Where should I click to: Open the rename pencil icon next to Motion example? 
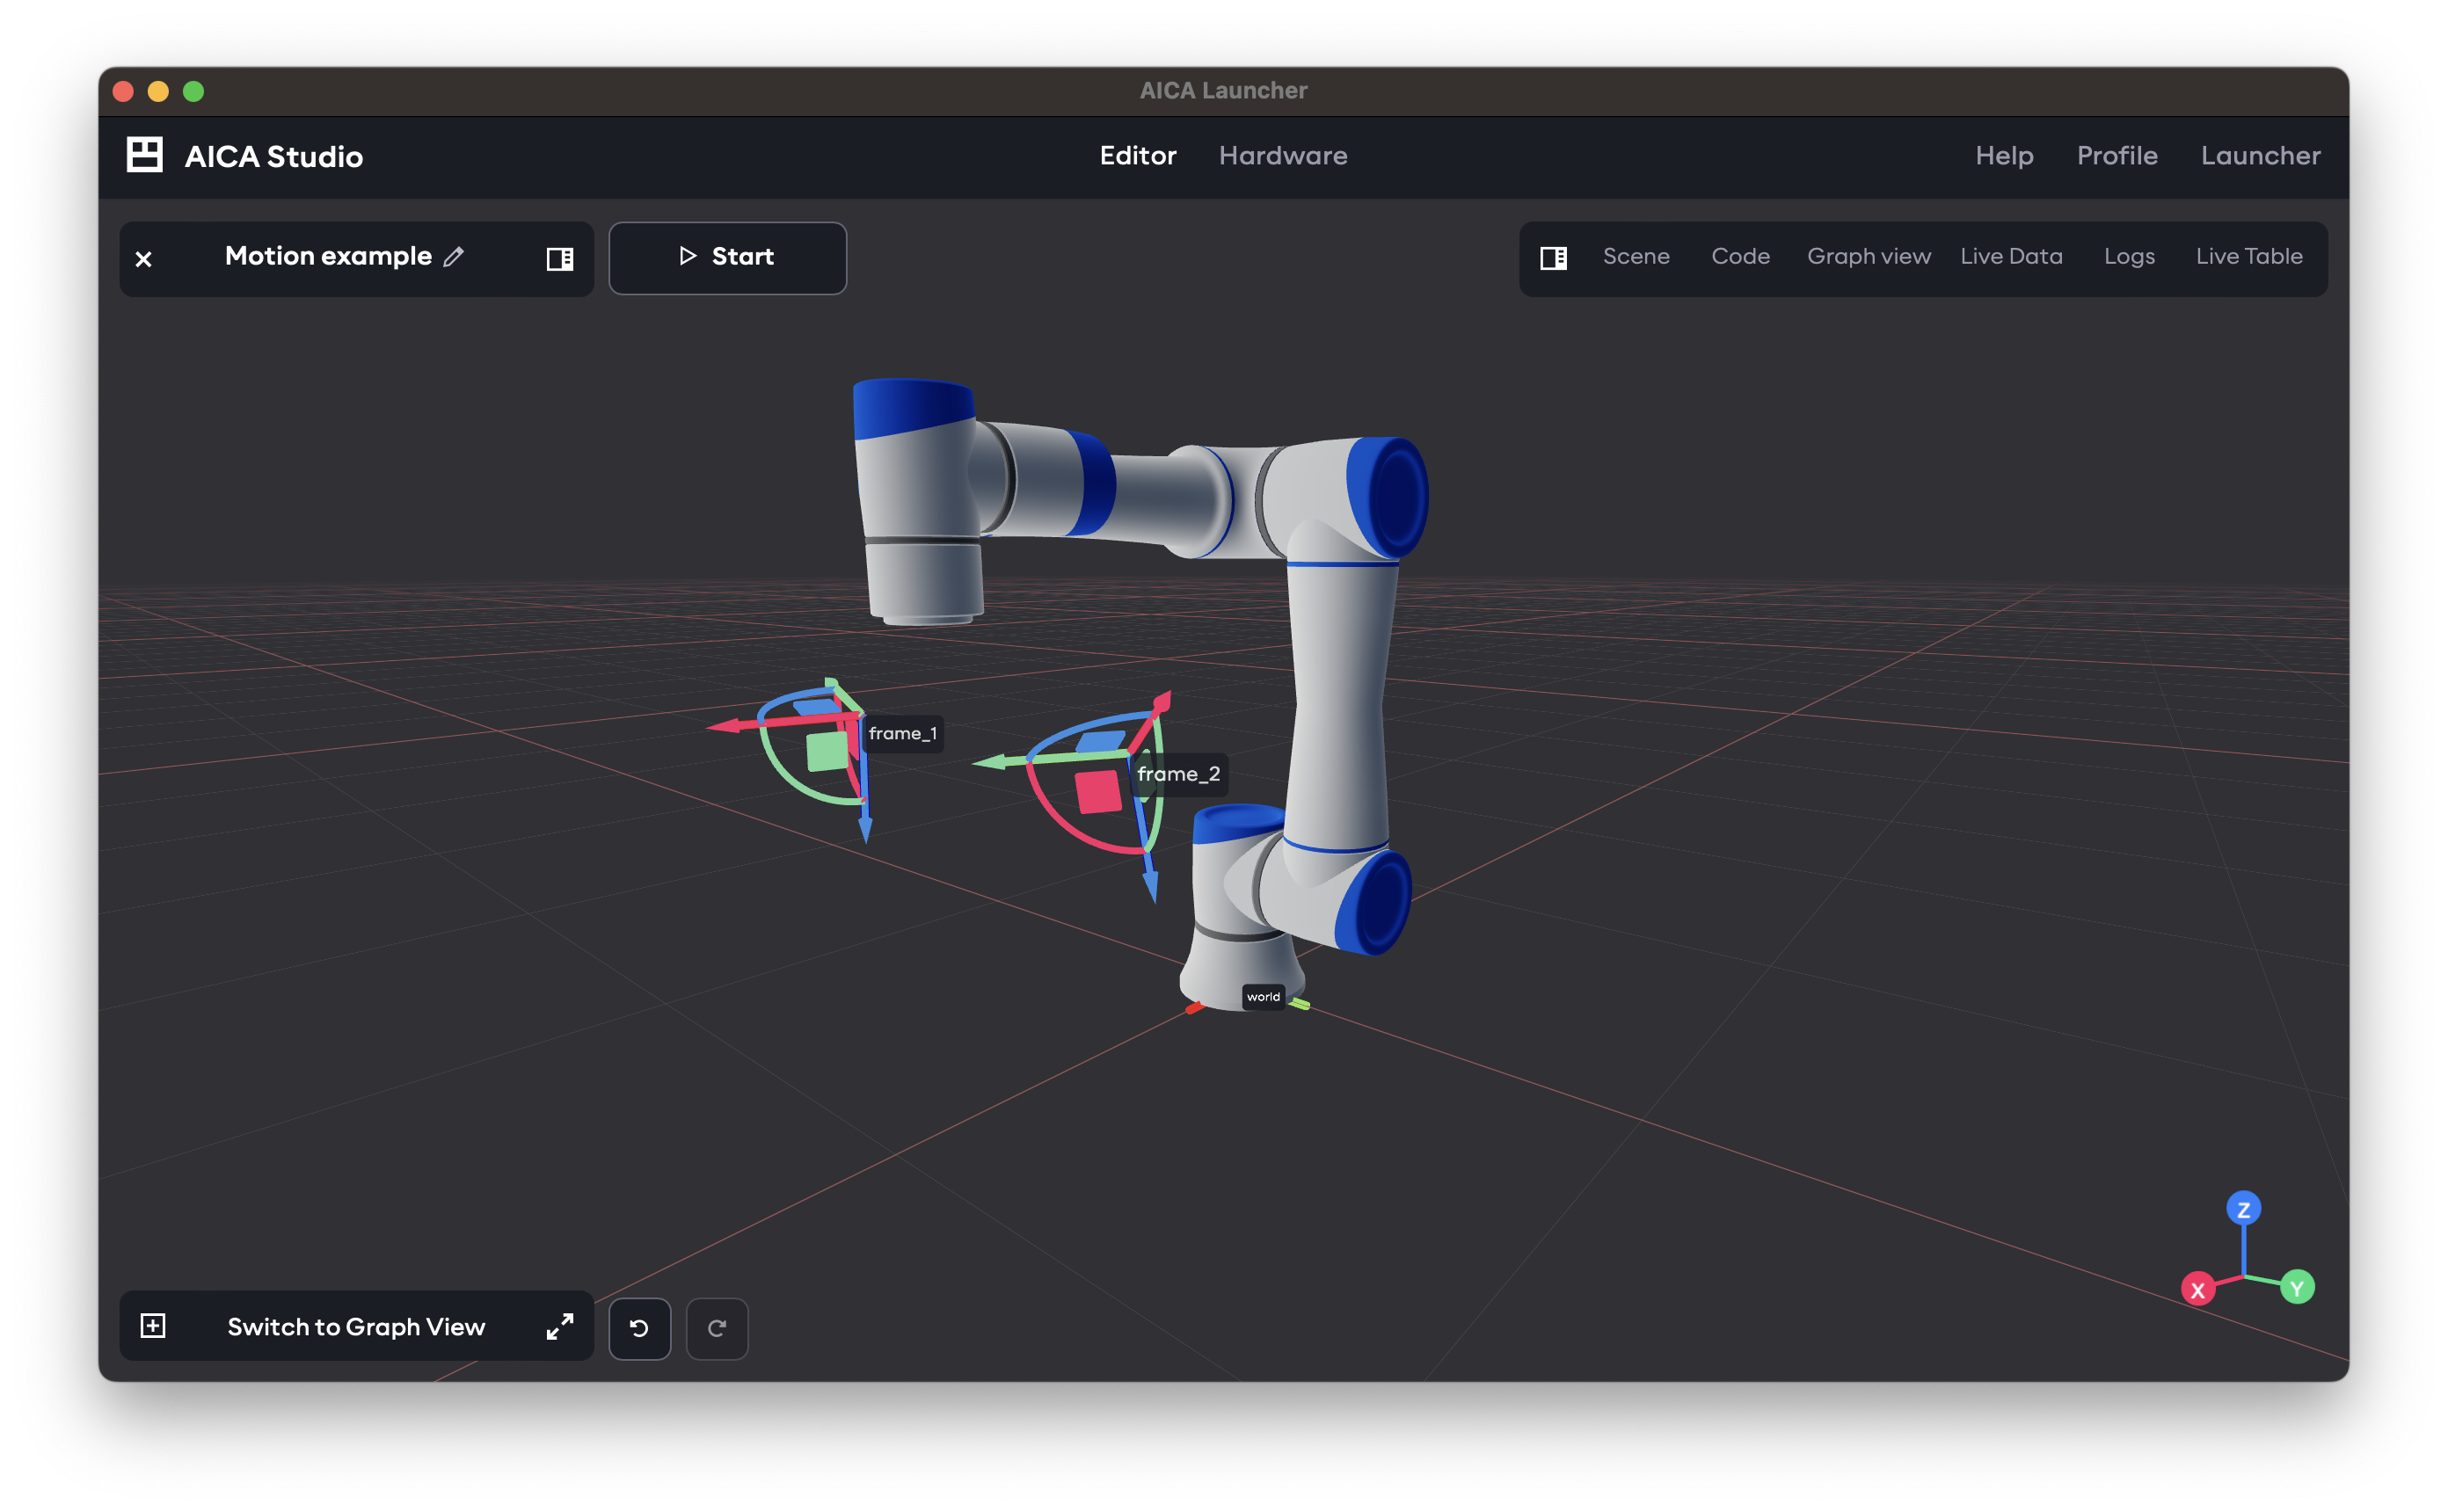455,257
